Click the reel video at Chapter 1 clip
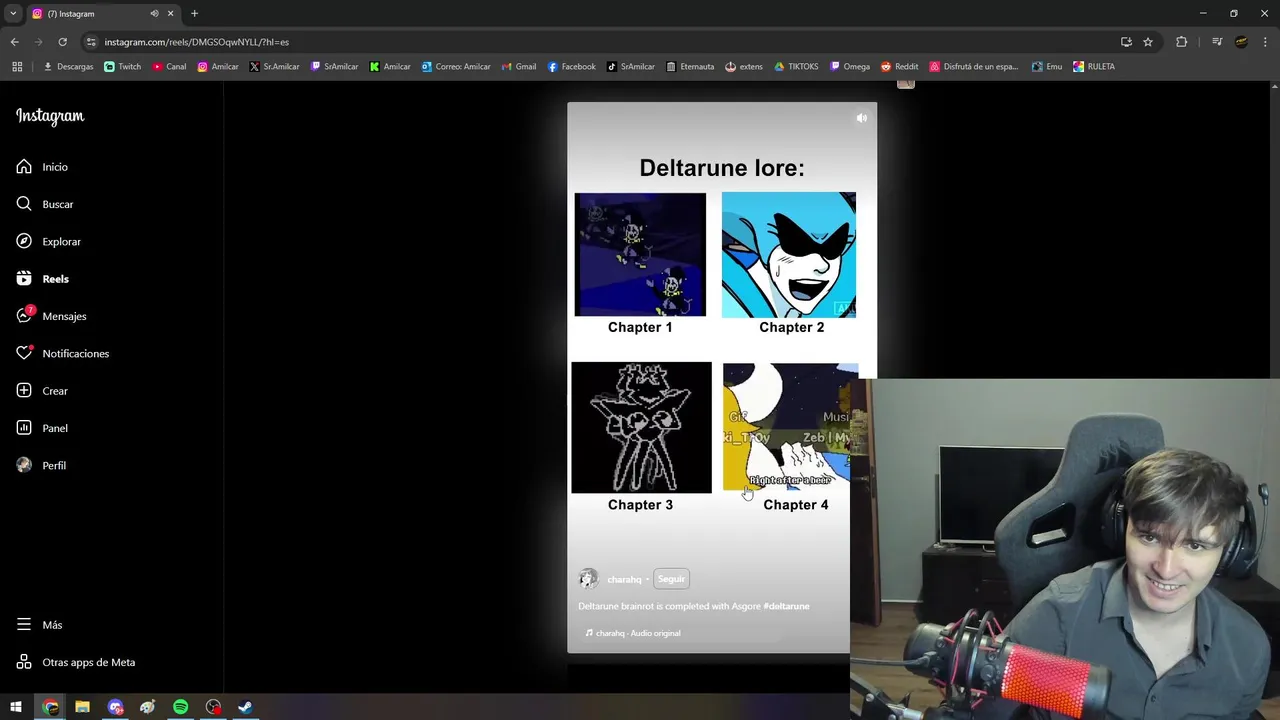 640,254
